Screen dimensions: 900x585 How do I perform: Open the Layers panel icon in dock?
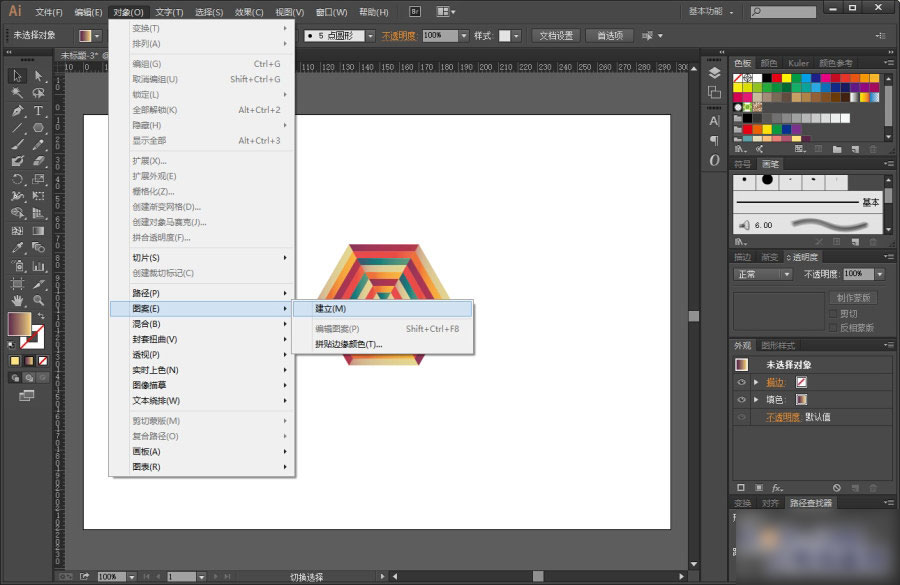714,73
